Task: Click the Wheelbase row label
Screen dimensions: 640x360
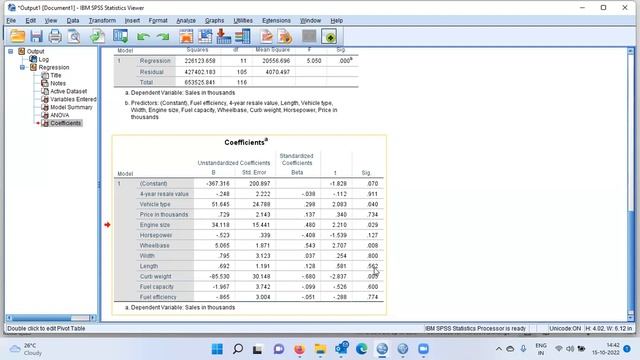Action: (154, 246)
